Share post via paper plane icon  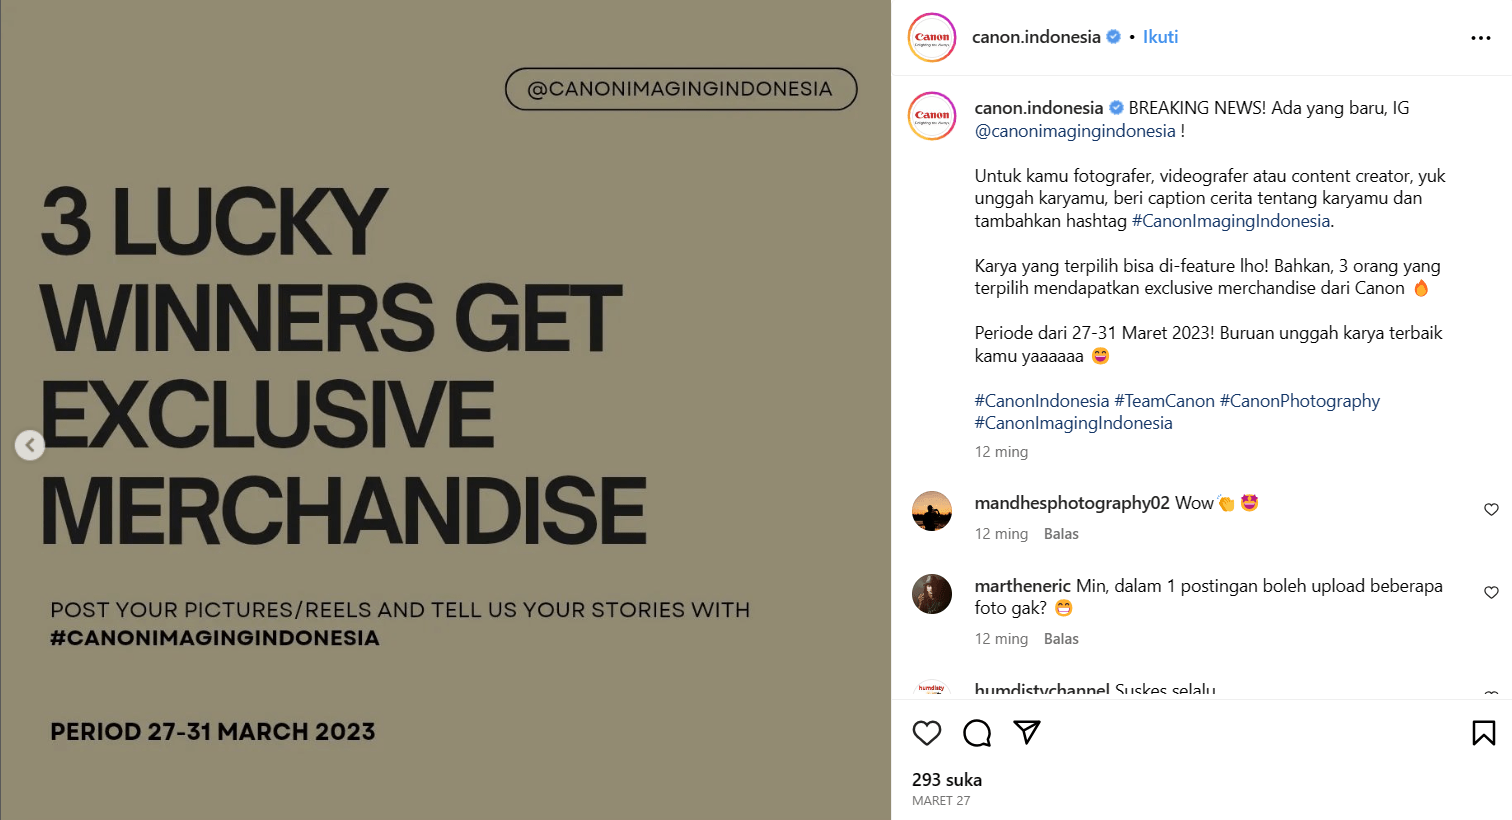(1027, 732)
